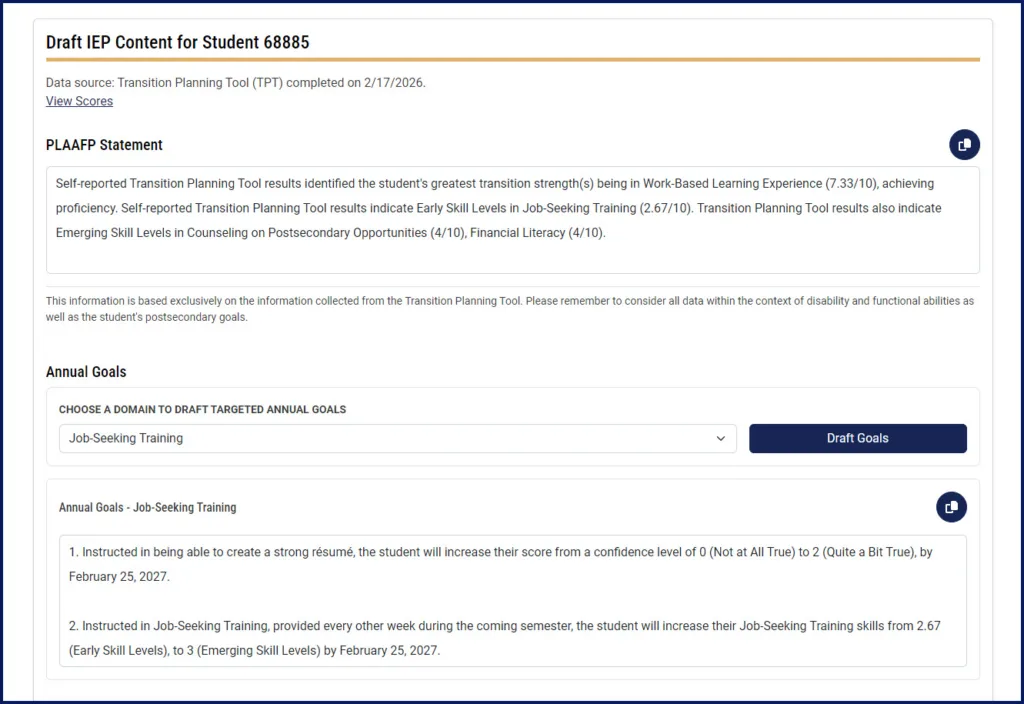Viewport: 1024px width, 704px height.
Task: Click the Annual Goals section heading
Action: pyautogui.click(x=86, y=372)
